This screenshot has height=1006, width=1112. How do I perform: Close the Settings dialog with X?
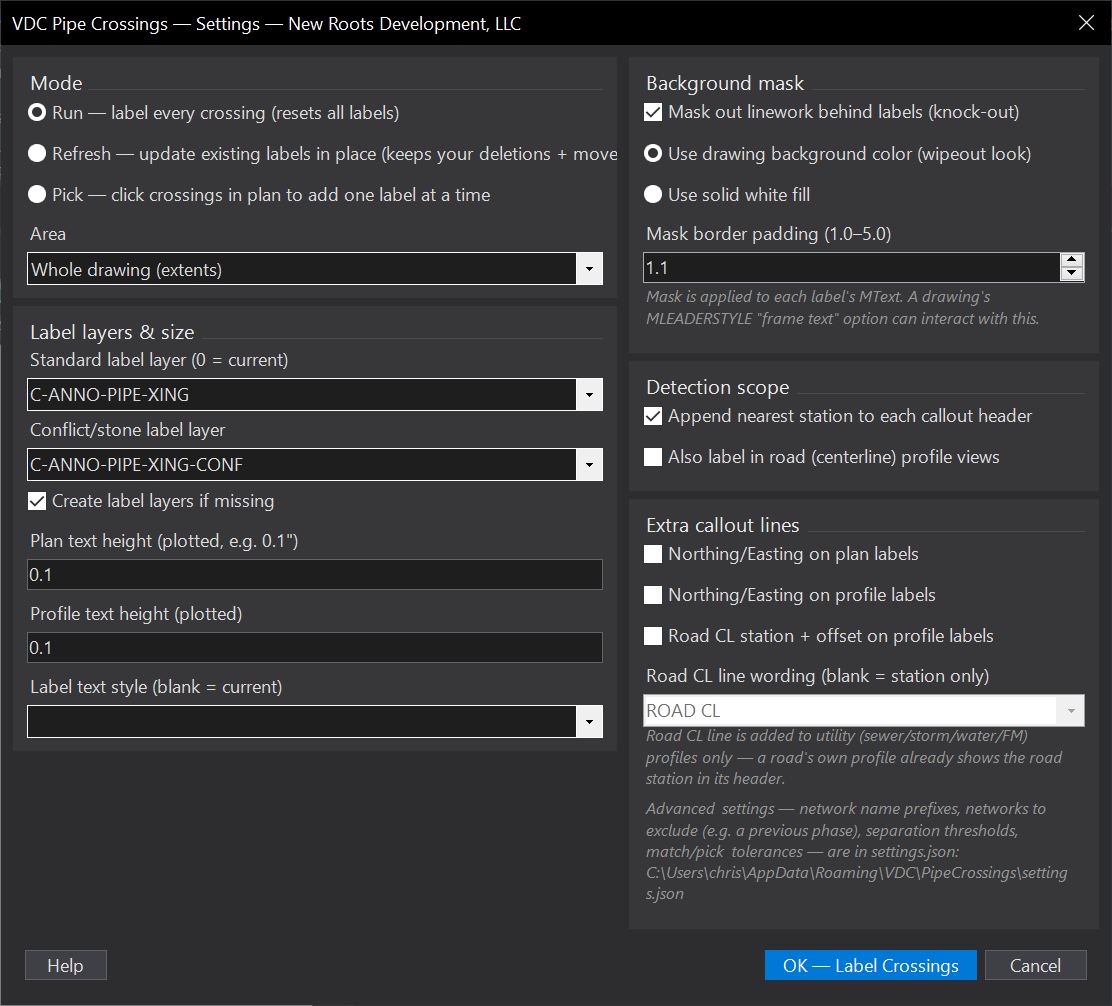(x=1086, y=23)
